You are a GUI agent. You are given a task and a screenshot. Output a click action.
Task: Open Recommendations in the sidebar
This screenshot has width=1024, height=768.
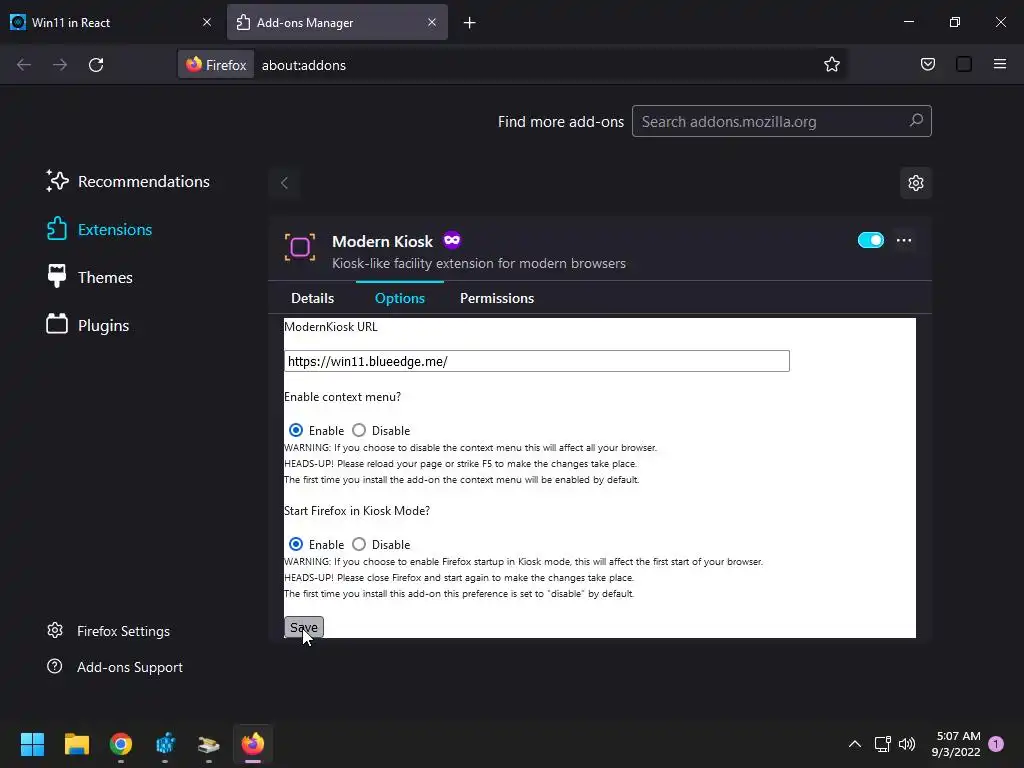point(128,182)
